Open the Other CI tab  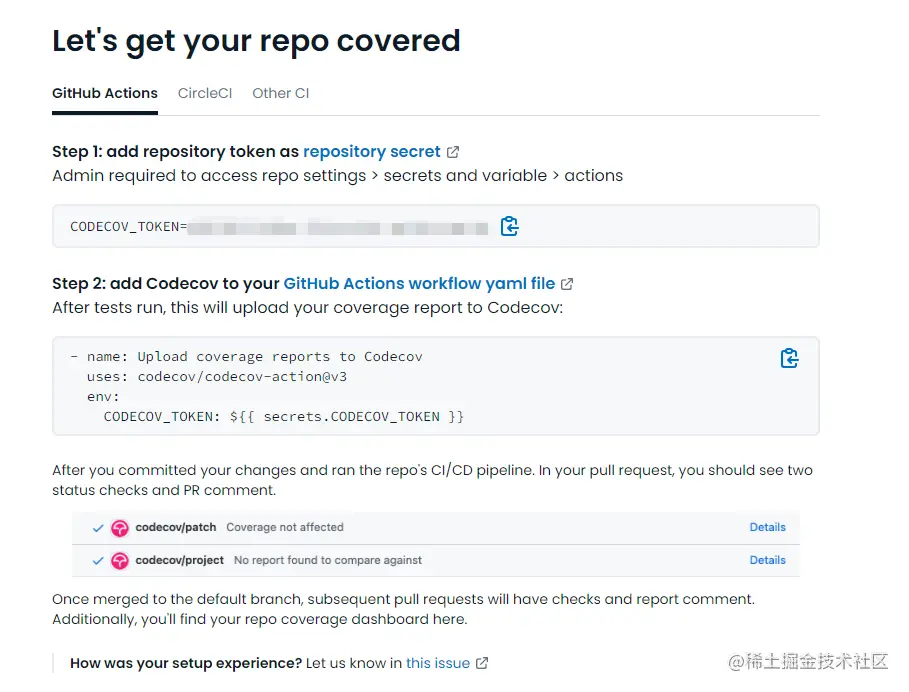click(x=280, y=93)
